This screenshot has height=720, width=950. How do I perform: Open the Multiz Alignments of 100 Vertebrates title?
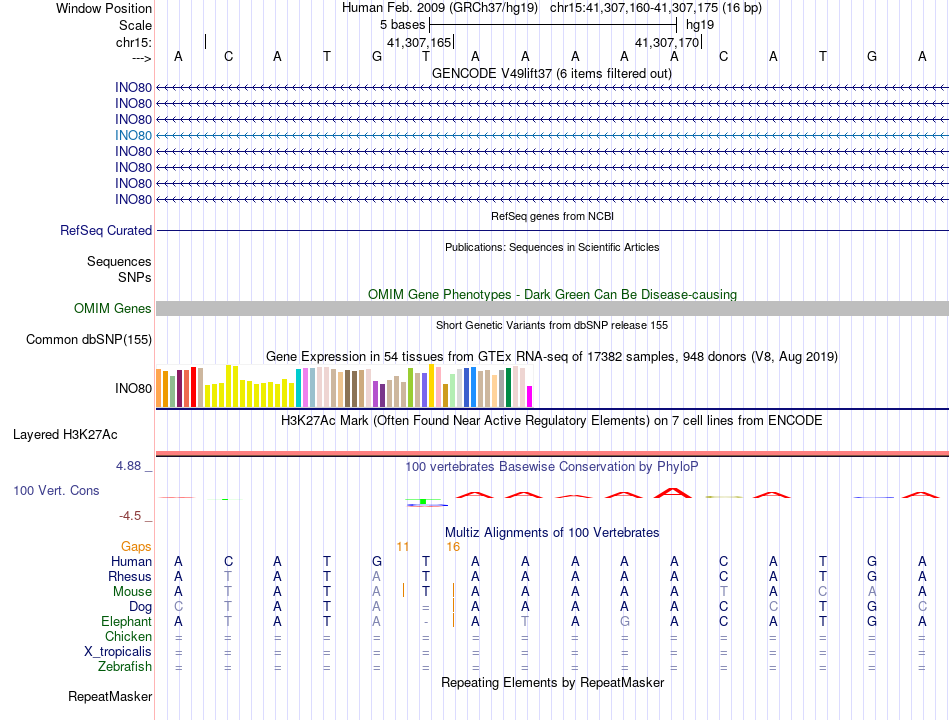[552, 533]
